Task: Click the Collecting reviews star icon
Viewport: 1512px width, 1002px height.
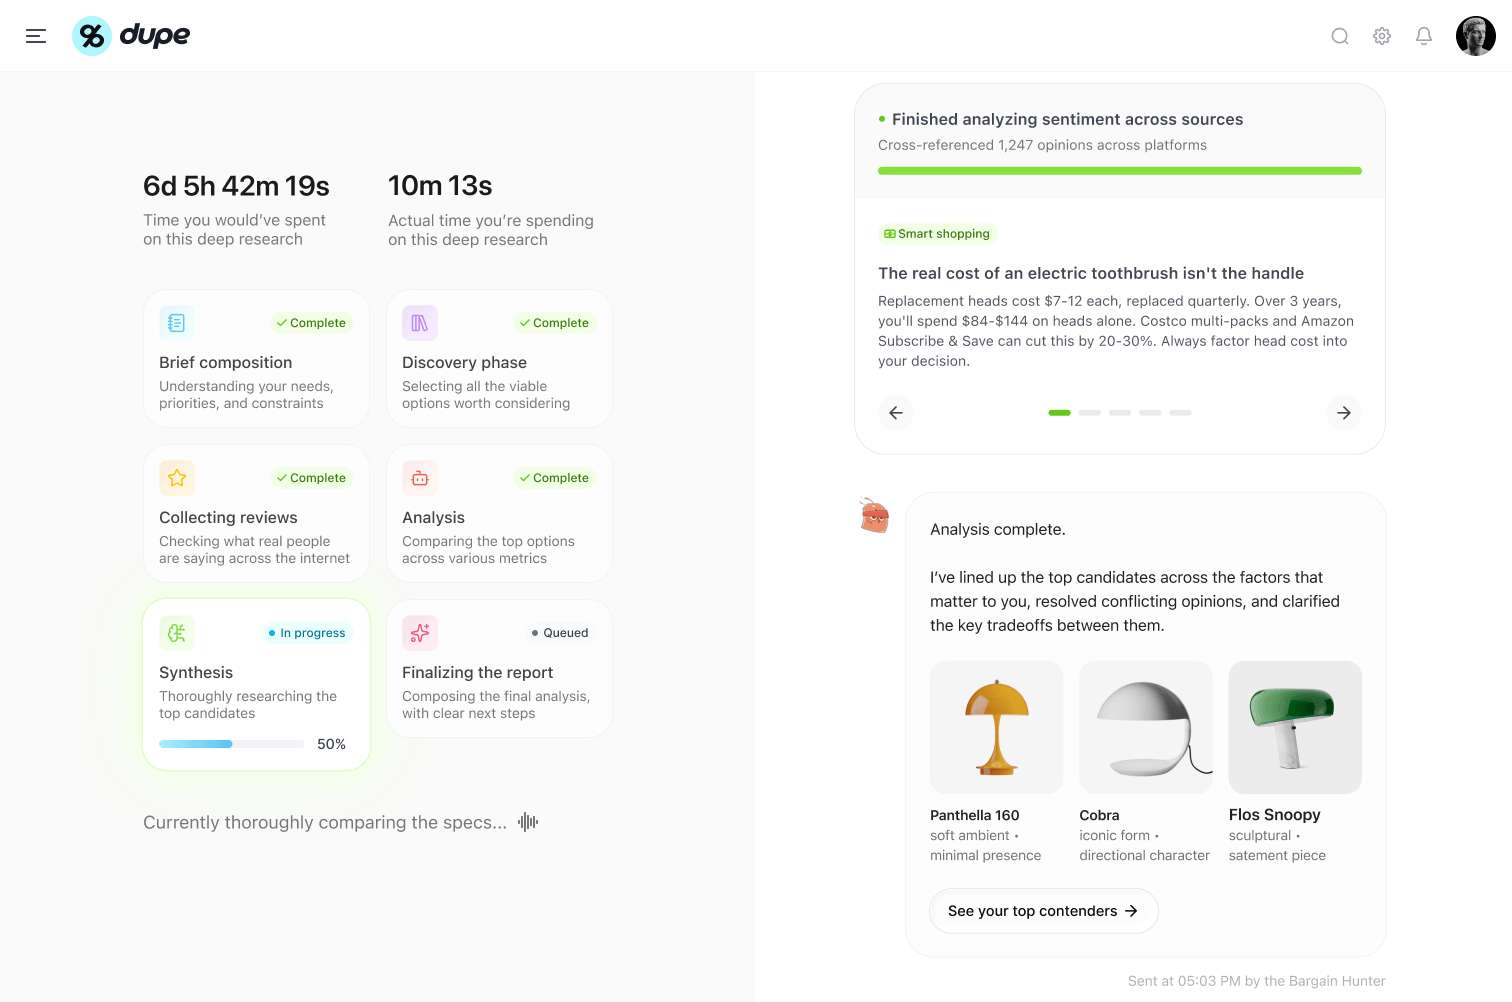Action: click(177, 478)
